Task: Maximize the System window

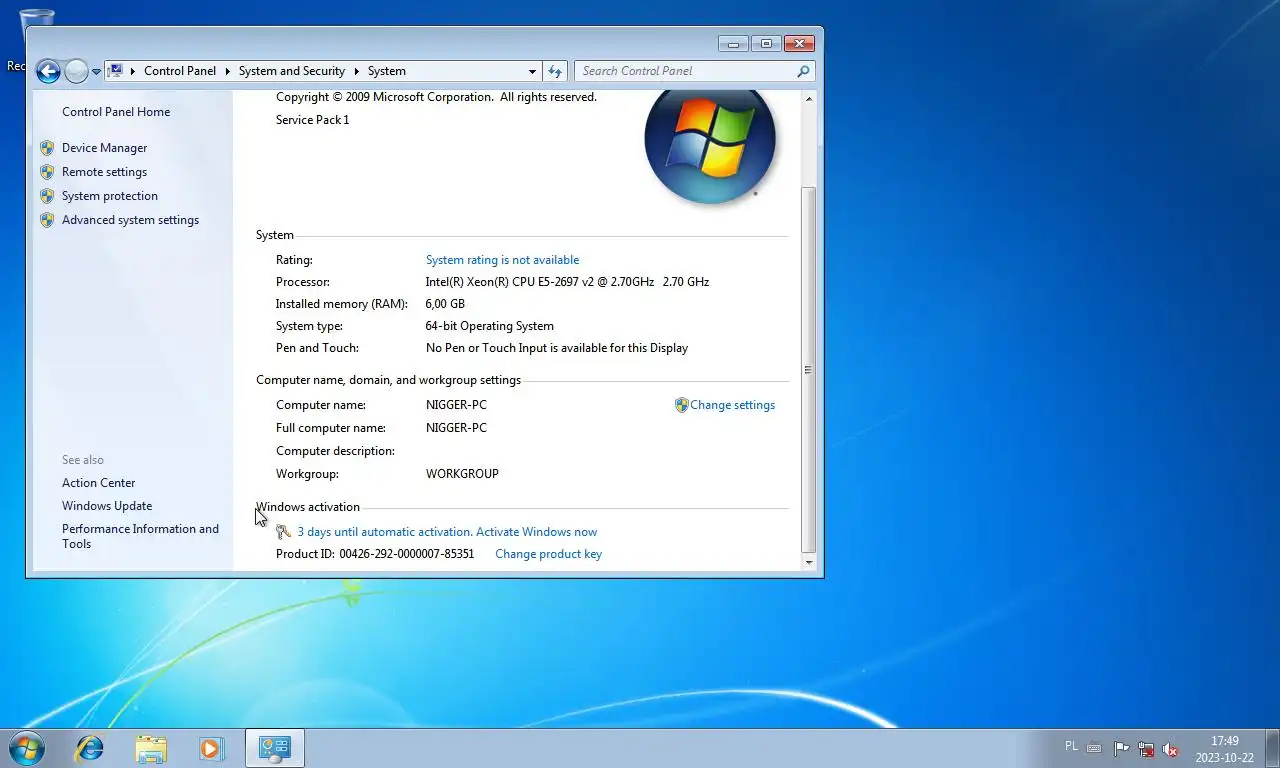Action: click(766, 43)
